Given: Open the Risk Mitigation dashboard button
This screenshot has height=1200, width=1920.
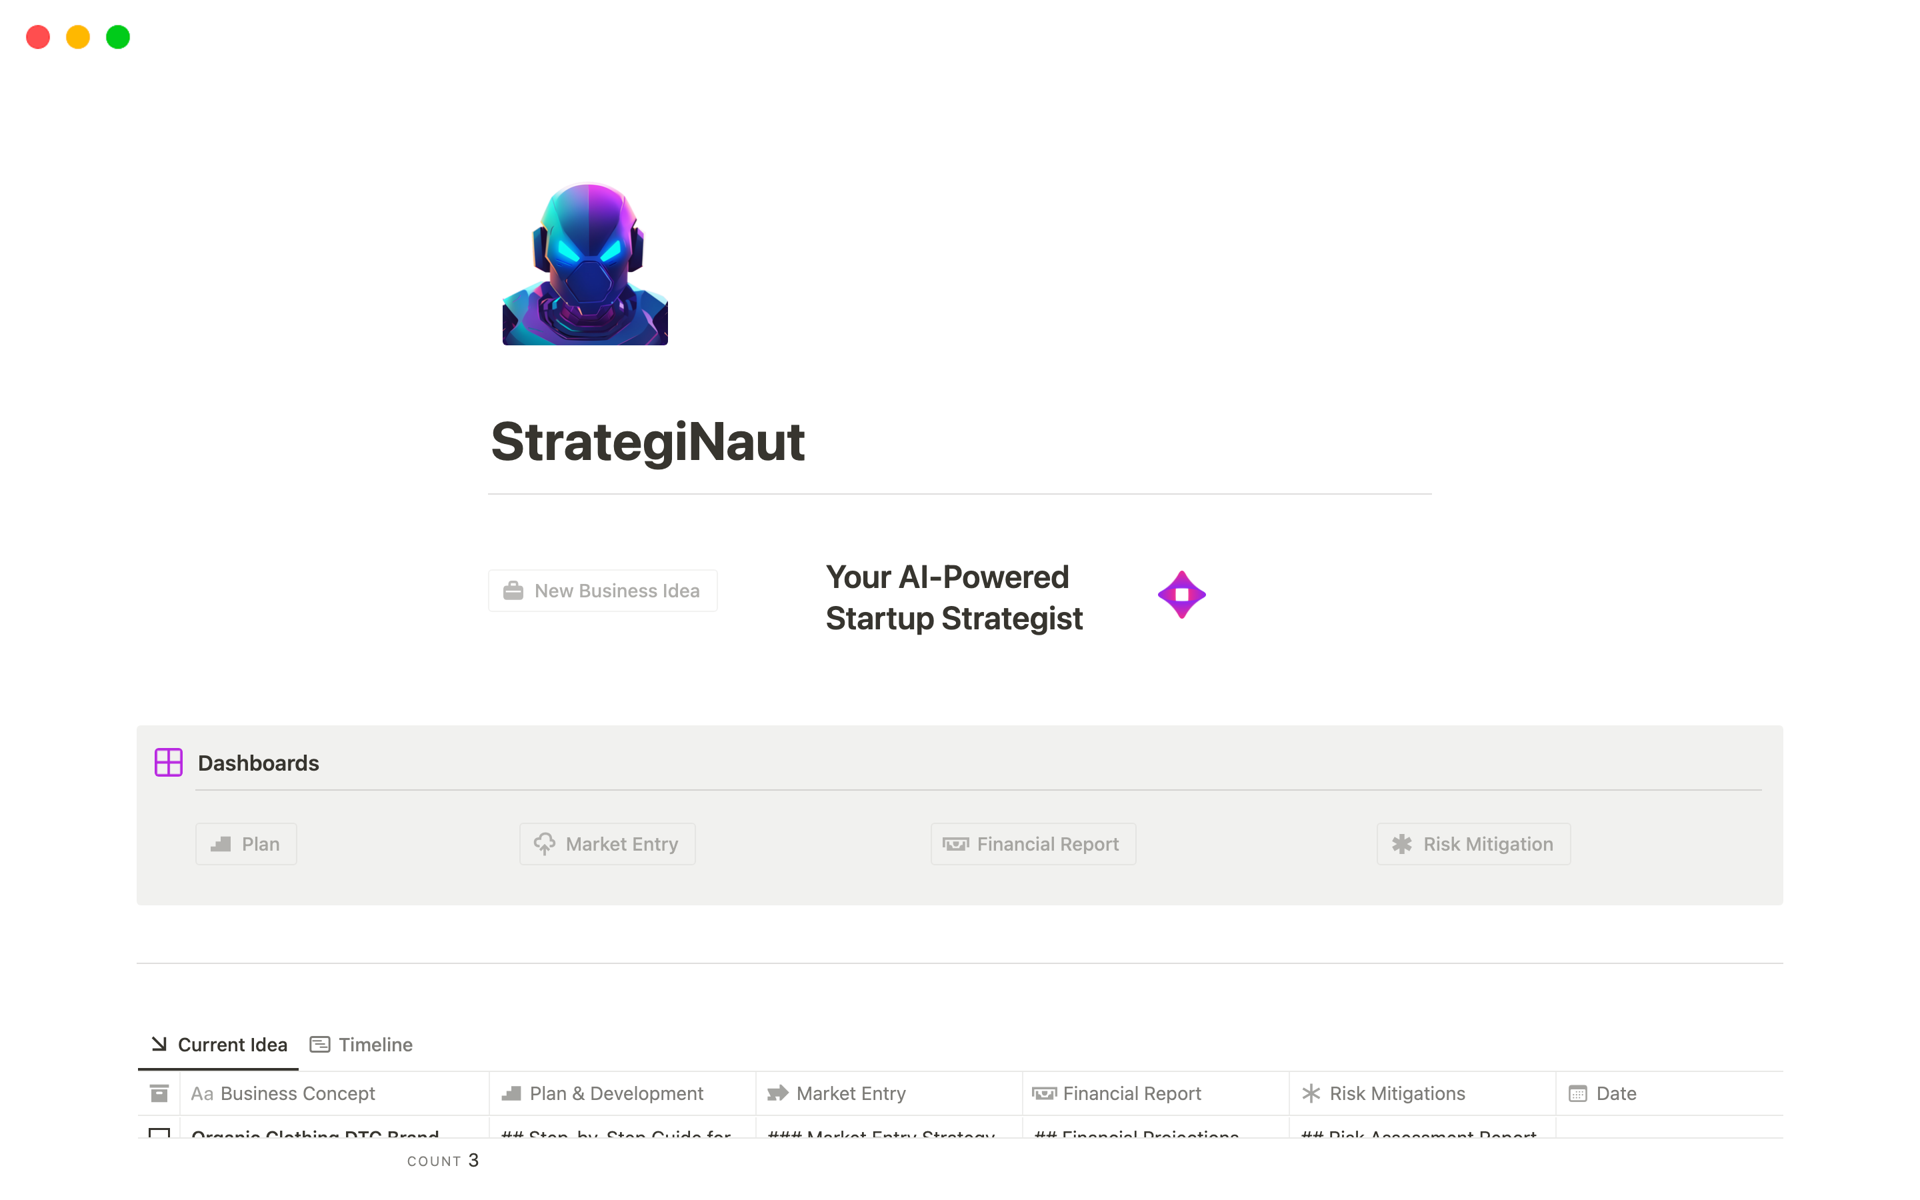Looking at the screenshot, I should pyautogui.click(x=1473, y=844).
